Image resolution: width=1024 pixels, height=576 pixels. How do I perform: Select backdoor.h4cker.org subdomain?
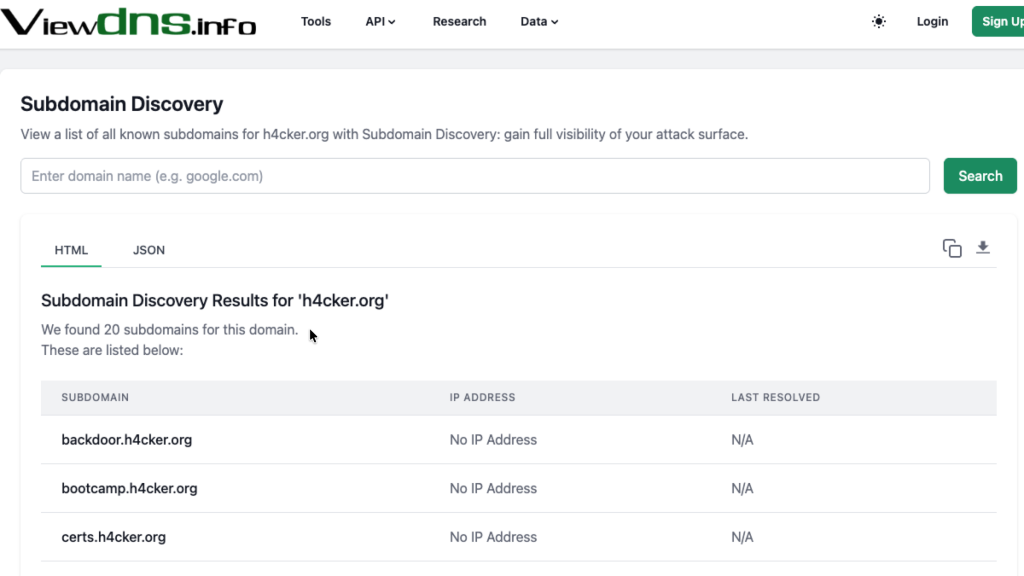point(127,440)
